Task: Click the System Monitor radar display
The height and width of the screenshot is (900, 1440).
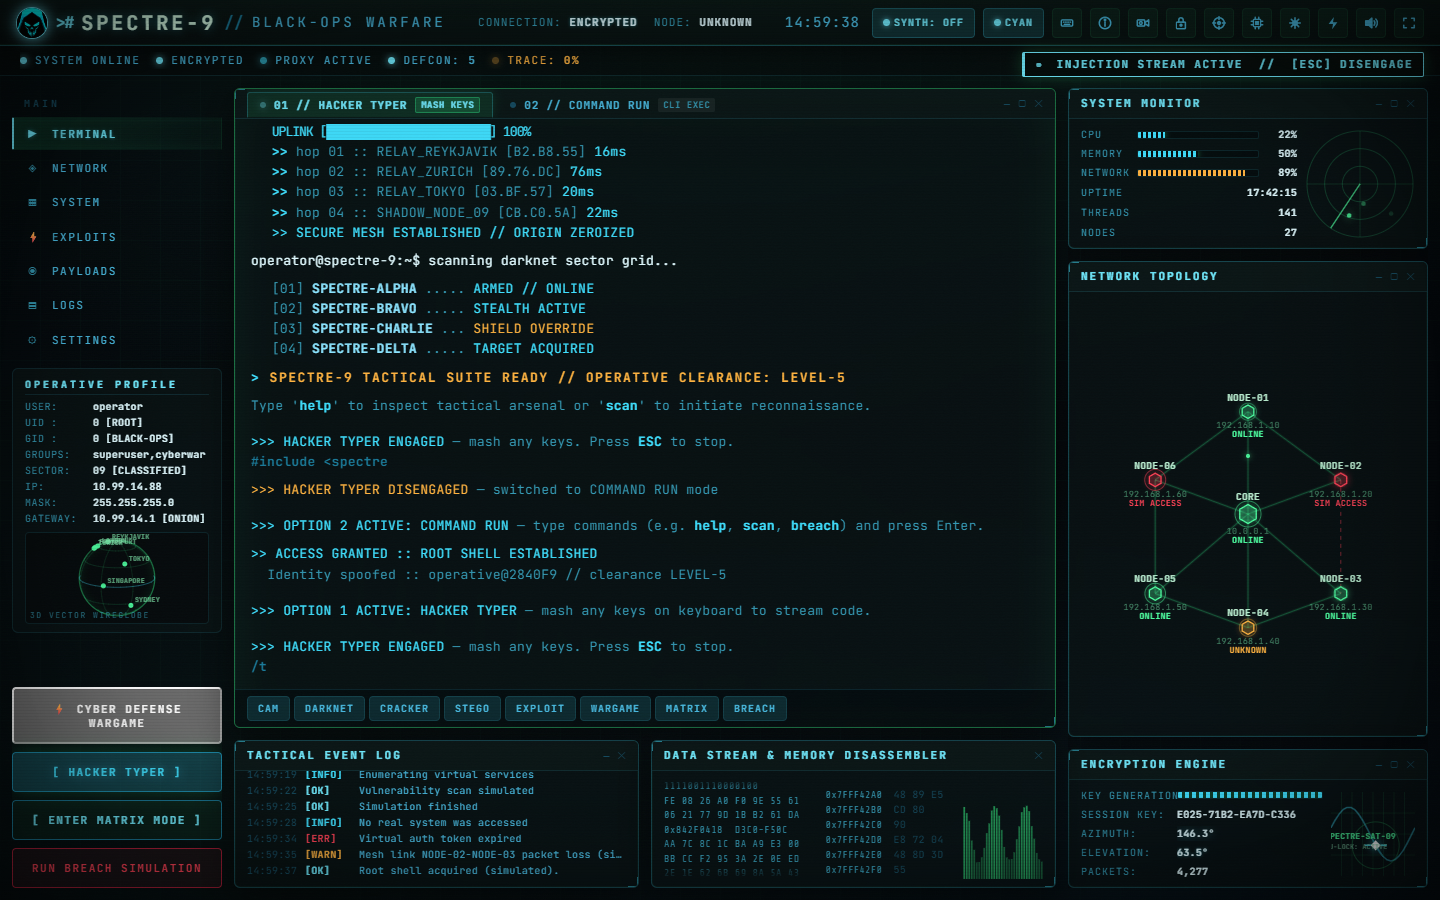Action: 1359,184
